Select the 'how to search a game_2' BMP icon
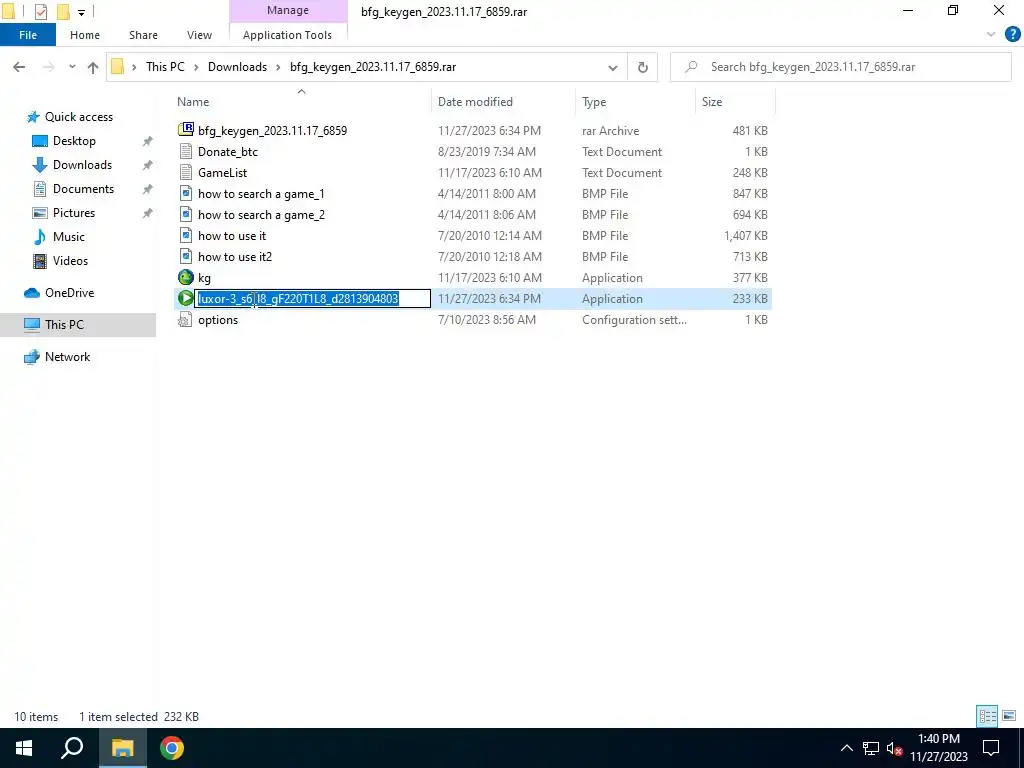The image size is (1024, 768). (186, 214)
